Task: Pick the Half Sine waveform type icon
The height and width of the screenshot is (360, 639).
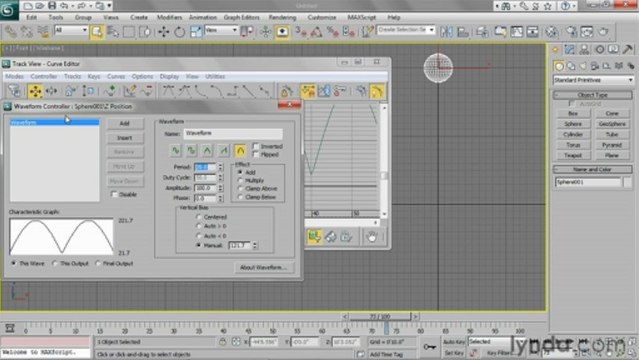Action: 240,150
